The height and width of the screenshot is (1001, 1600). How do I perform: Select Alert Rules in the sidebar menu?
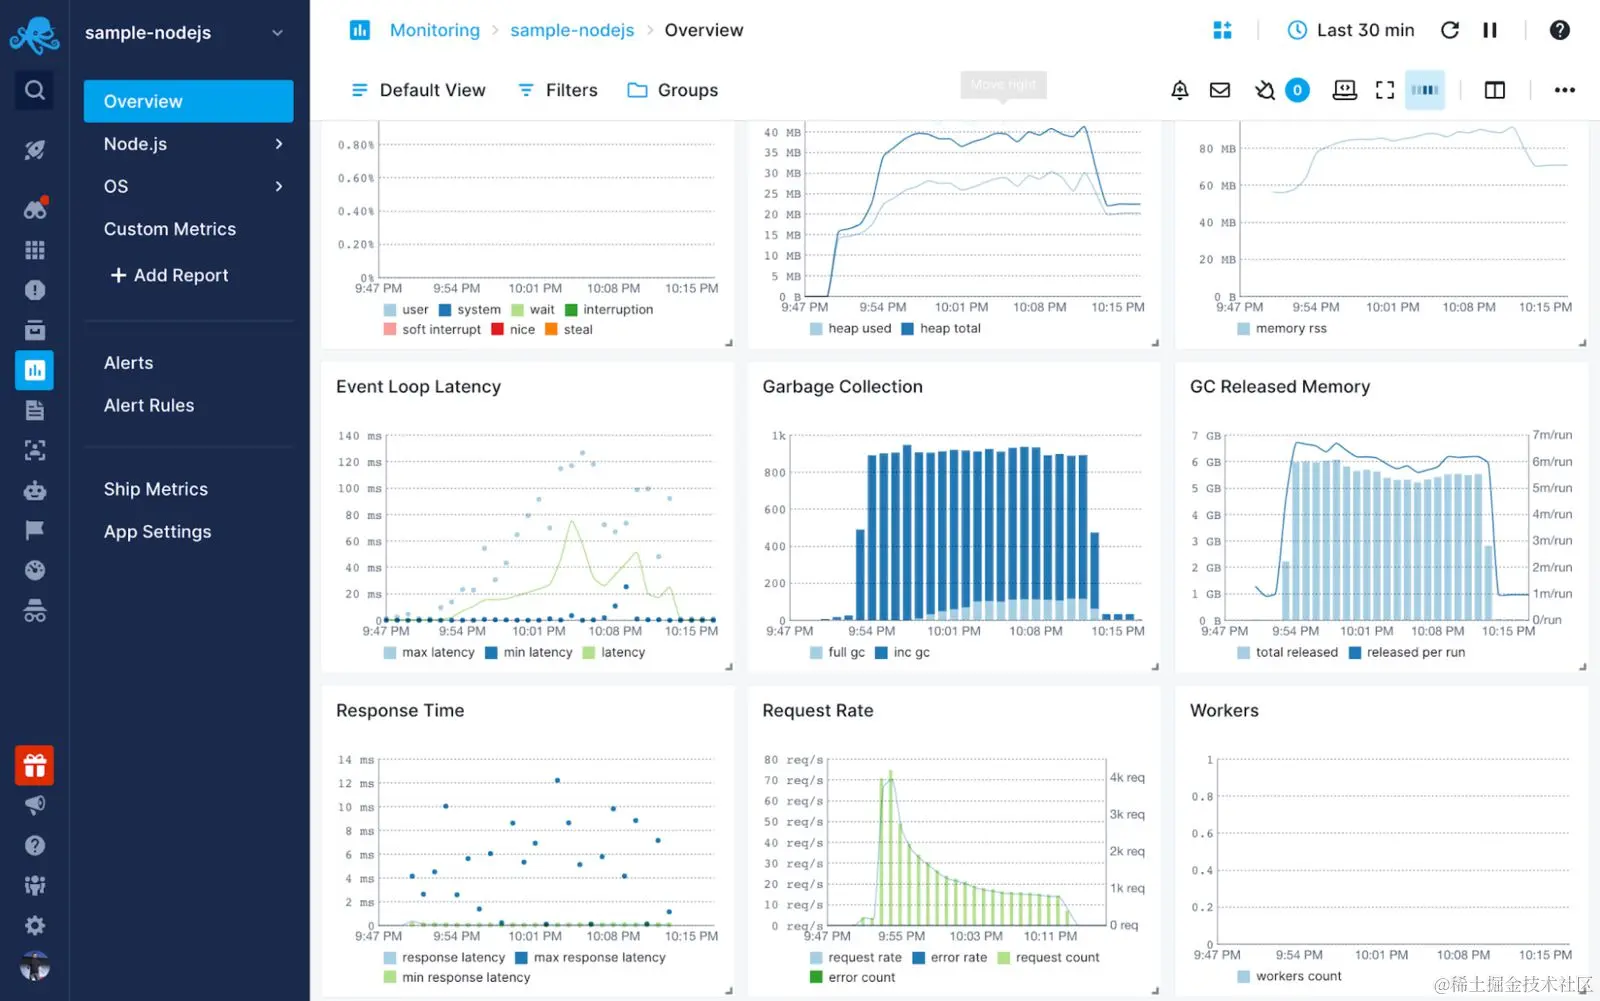(x=148, y=405)
